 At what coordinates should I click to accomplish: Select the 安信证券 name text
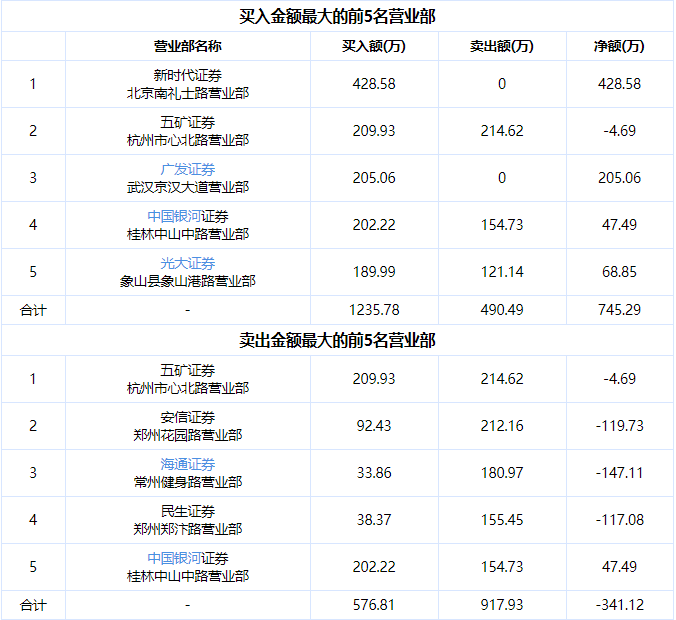coord(188,417)
